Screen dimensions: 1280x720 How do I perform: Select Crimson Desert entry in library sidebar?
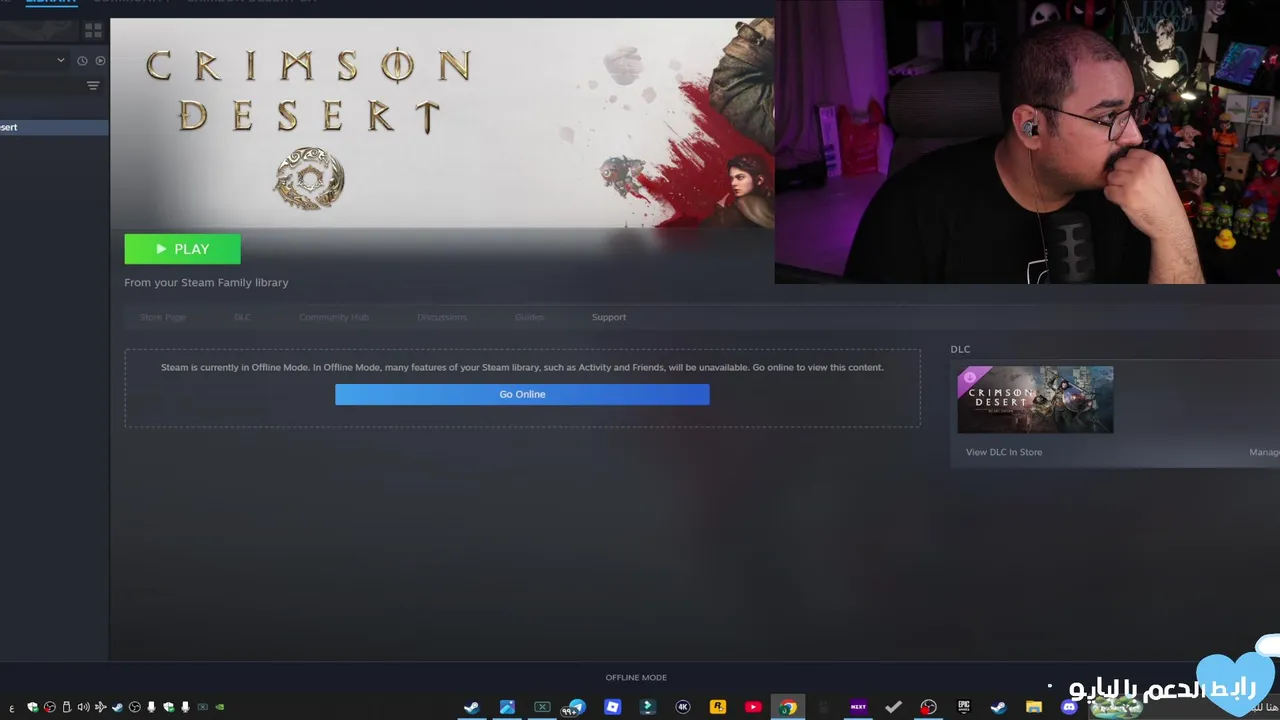pos(54,127)
